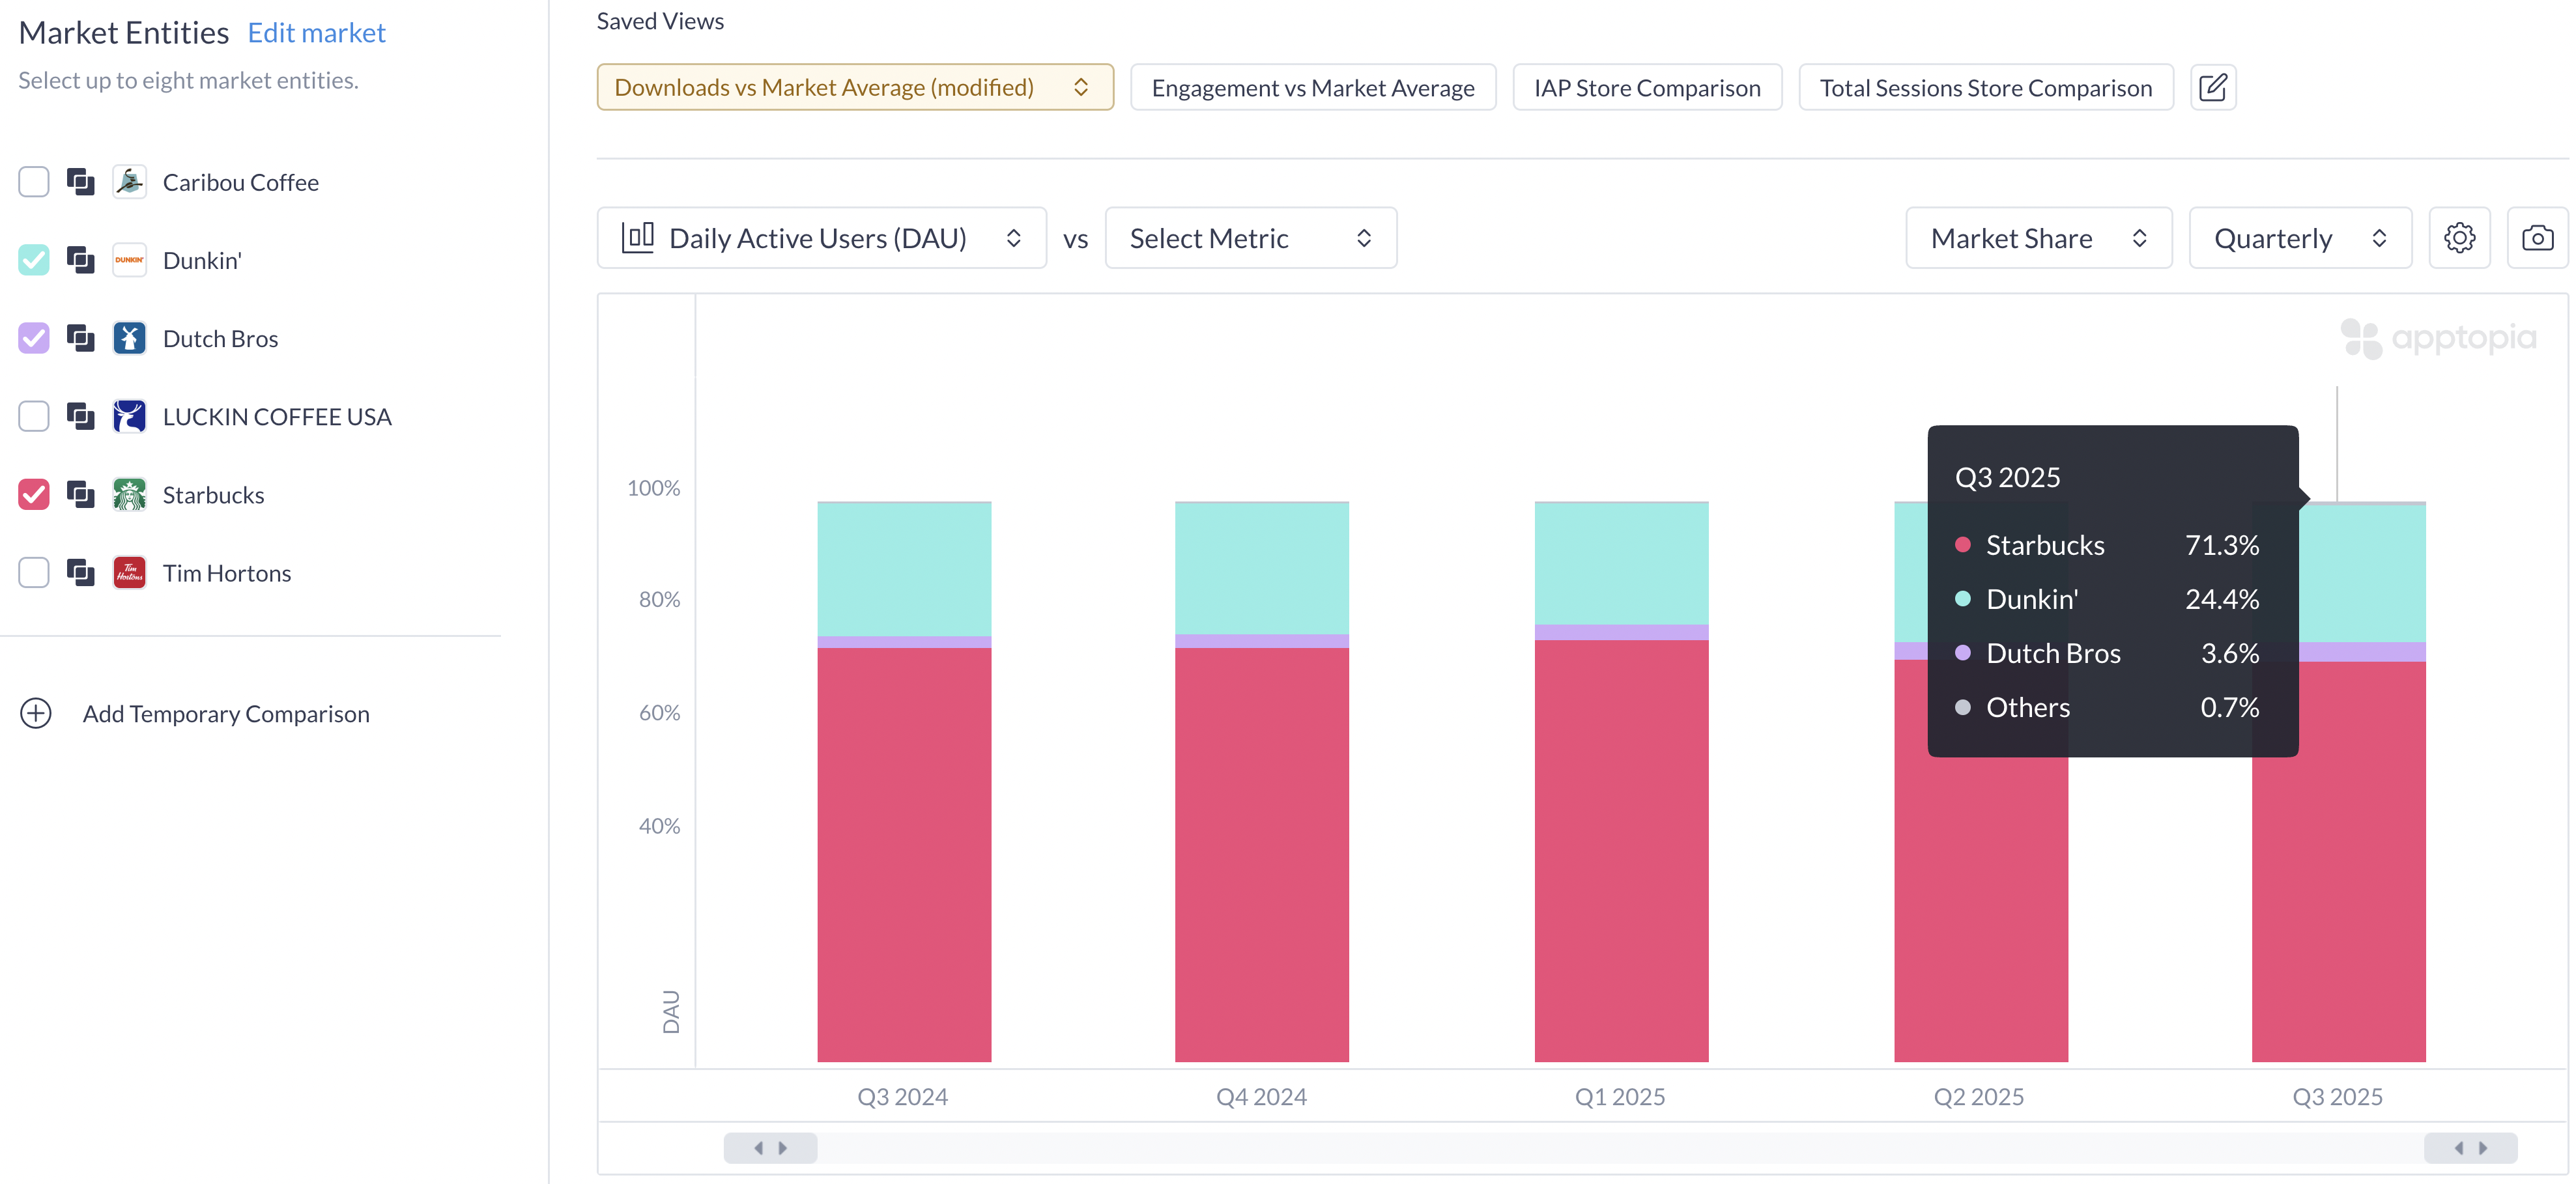
Task: Click the chart settings gear icon
Action: click(2459, 238)
